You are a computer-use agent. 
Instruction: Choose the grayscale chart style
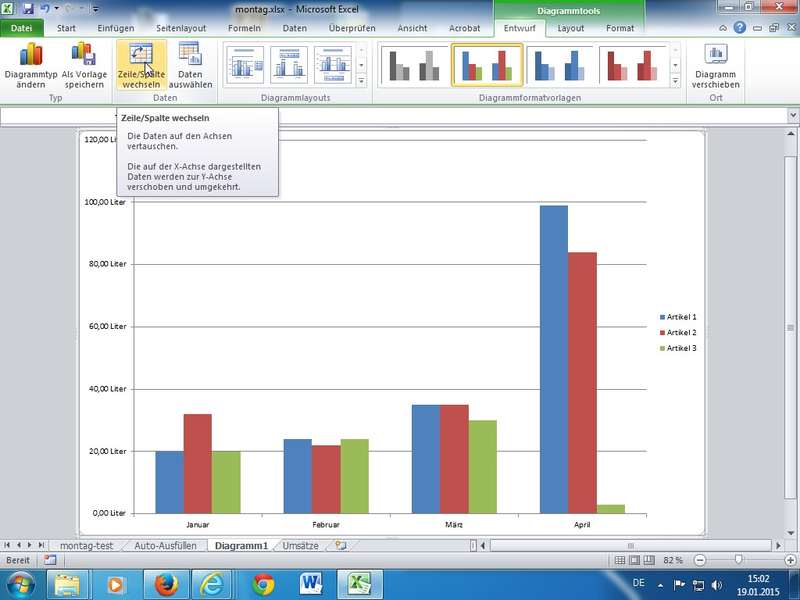414,65
